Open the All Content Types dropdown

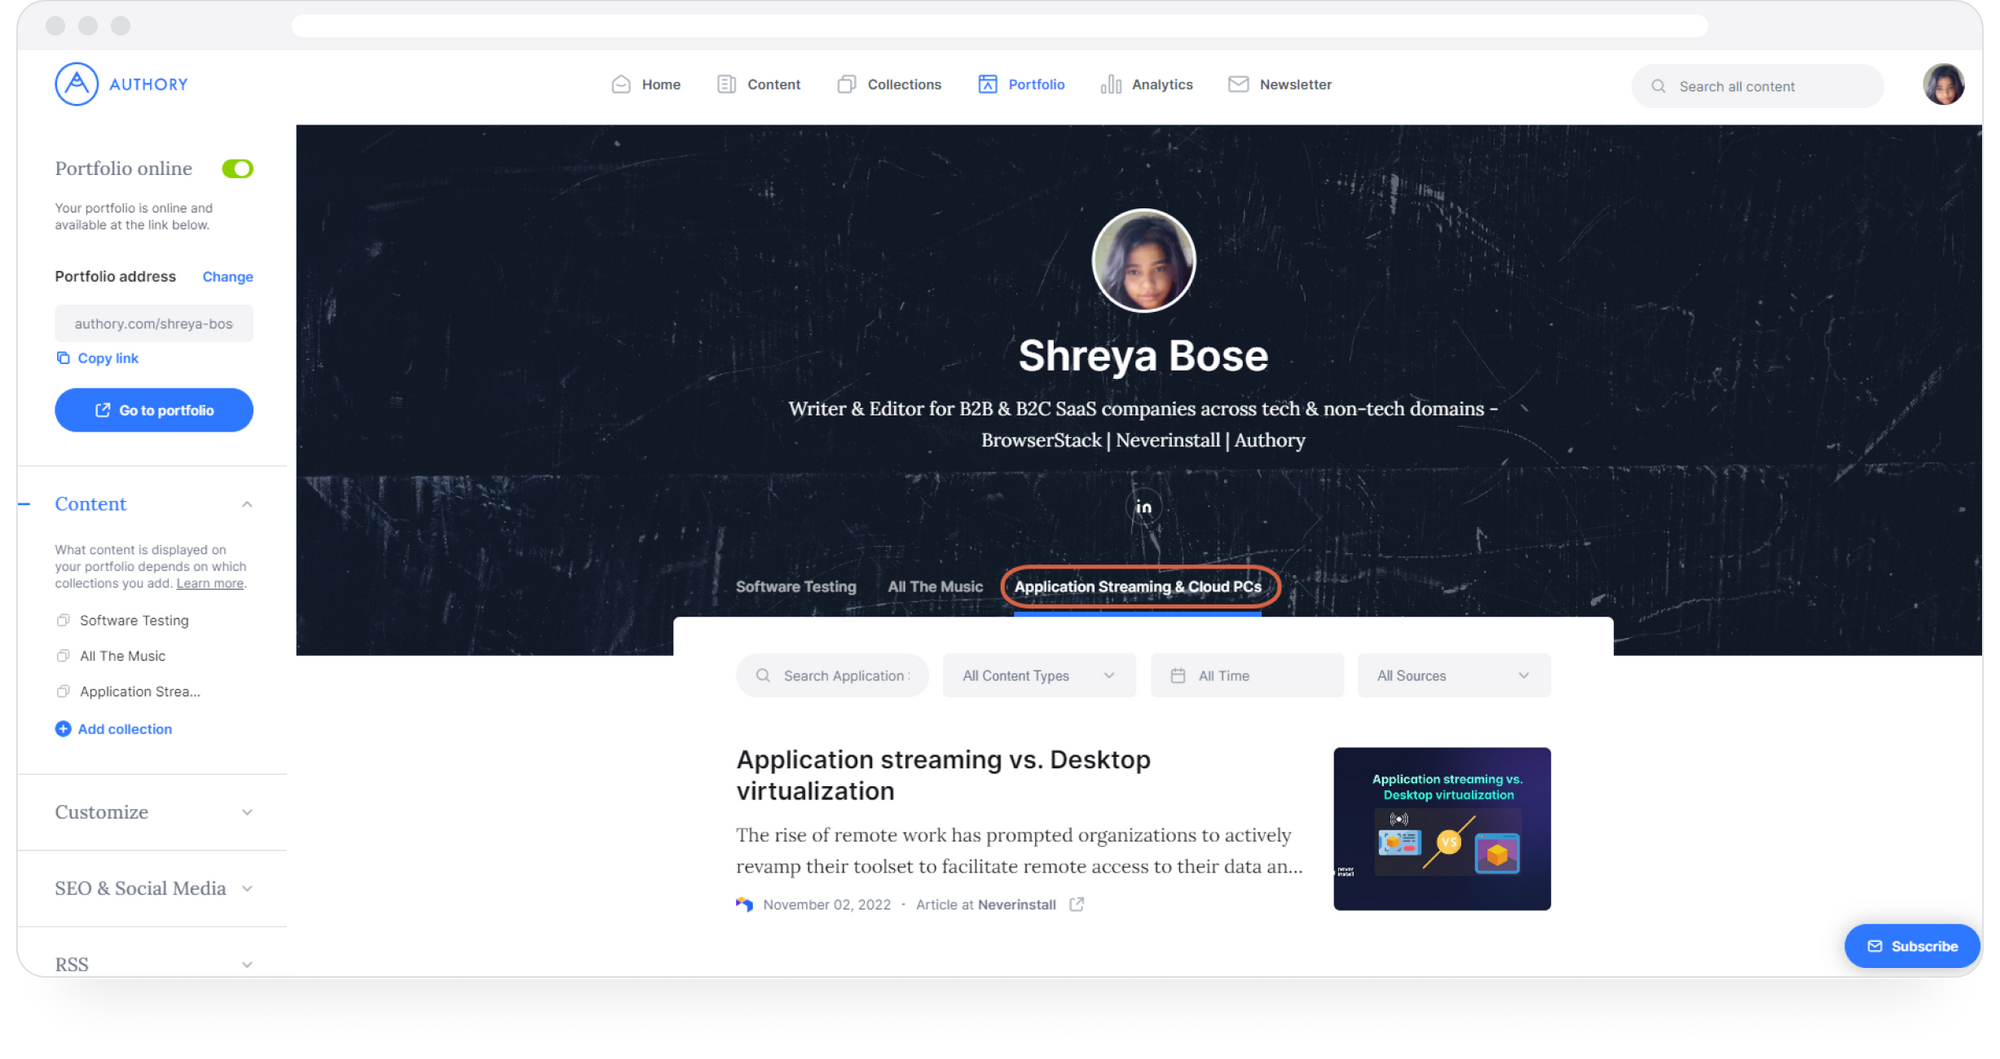click(x=1039, y=676)
